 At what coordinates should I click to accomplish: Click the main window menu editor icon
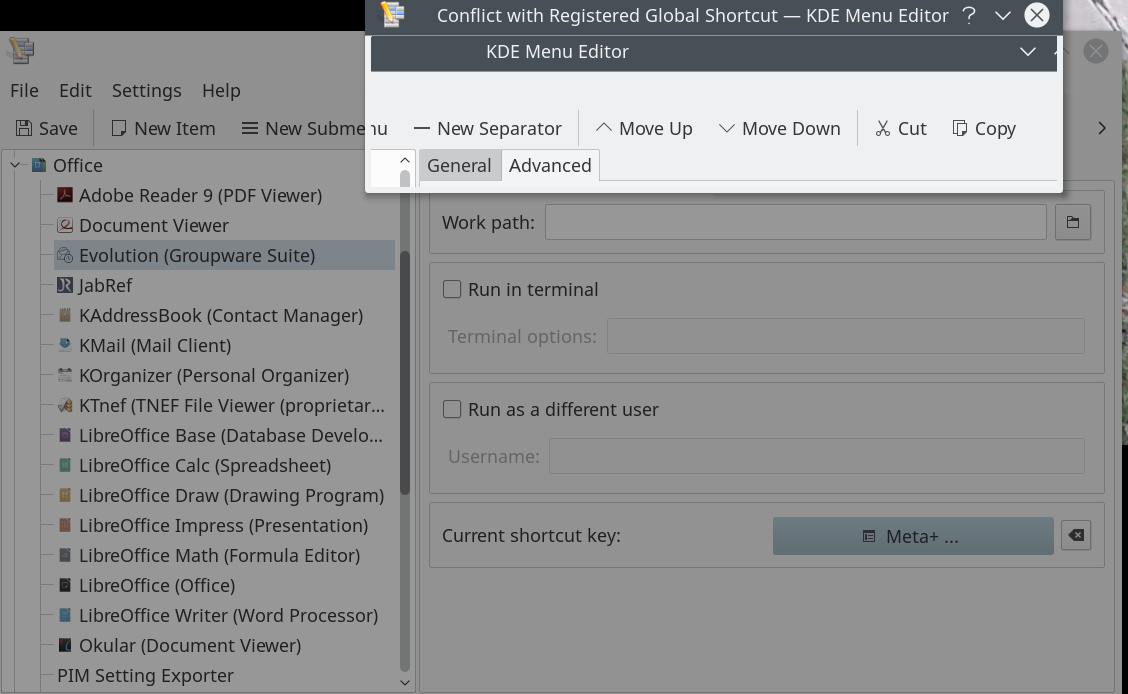click(21, 50)
